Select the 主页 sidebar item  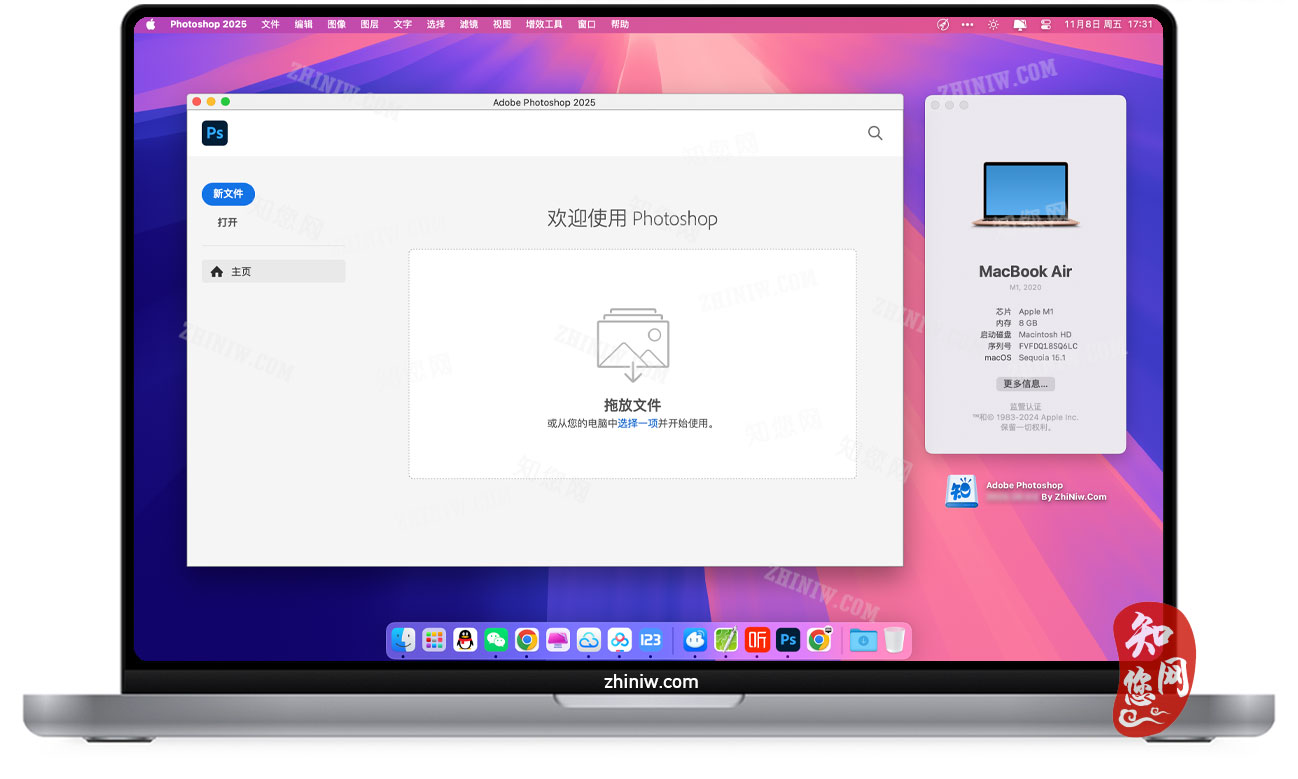(x=274, y=271)
